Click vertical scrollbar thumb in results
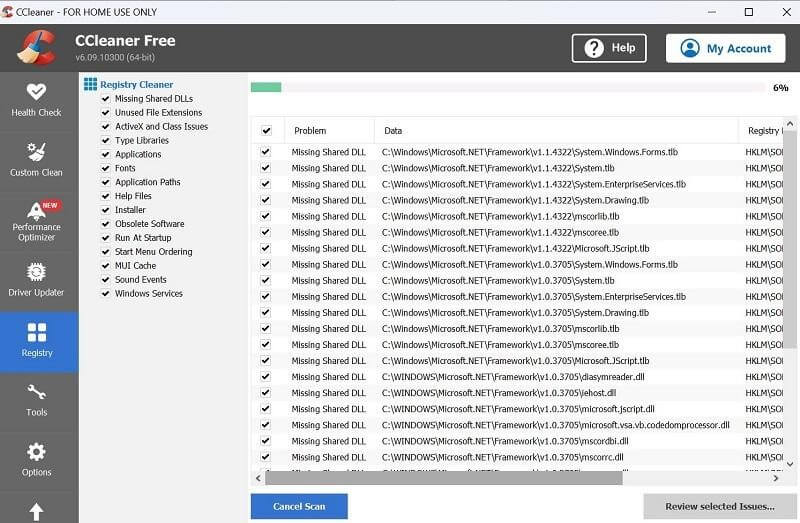This screenshot has height=523, width=800. (x=790, y=240)
